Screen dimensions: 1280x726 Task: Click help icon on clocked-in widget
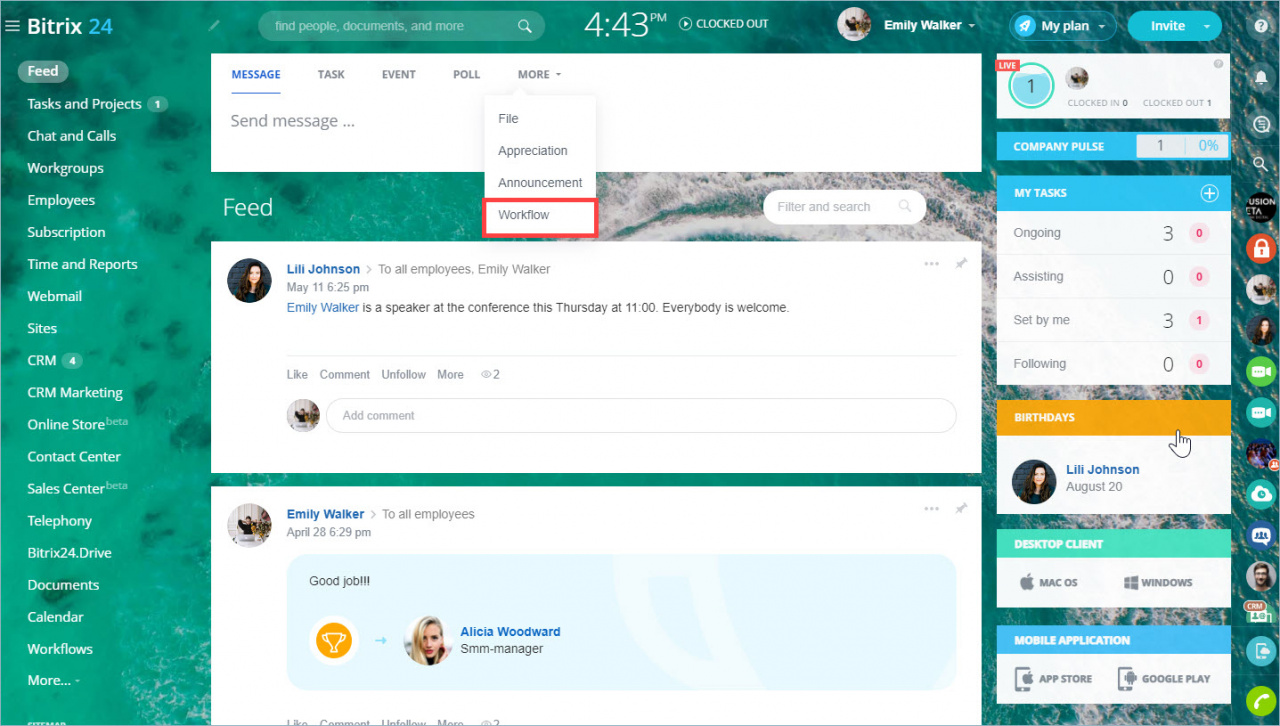click(x=1218, y=64)
